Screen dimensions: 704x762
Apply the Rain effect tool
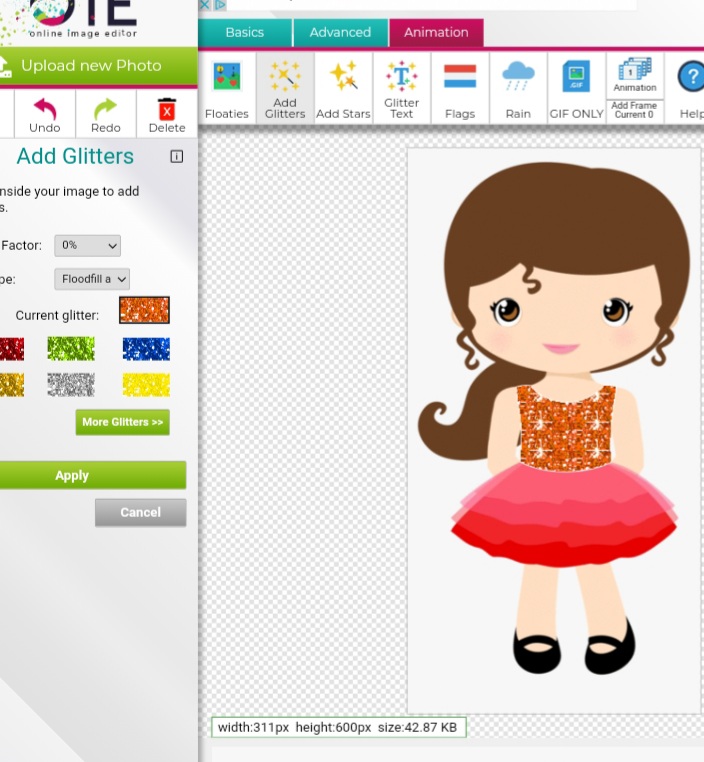click(518, 88)
